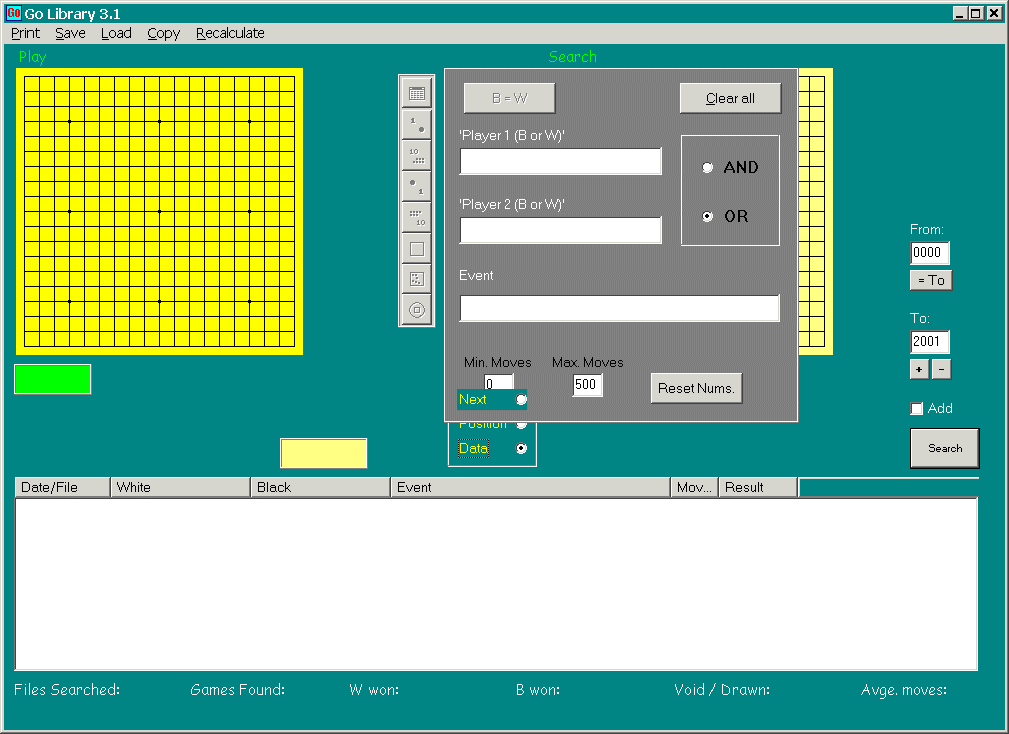This screenshot has height=734, width=1009.
Task: Click the '= To' button
Action: 931,280
